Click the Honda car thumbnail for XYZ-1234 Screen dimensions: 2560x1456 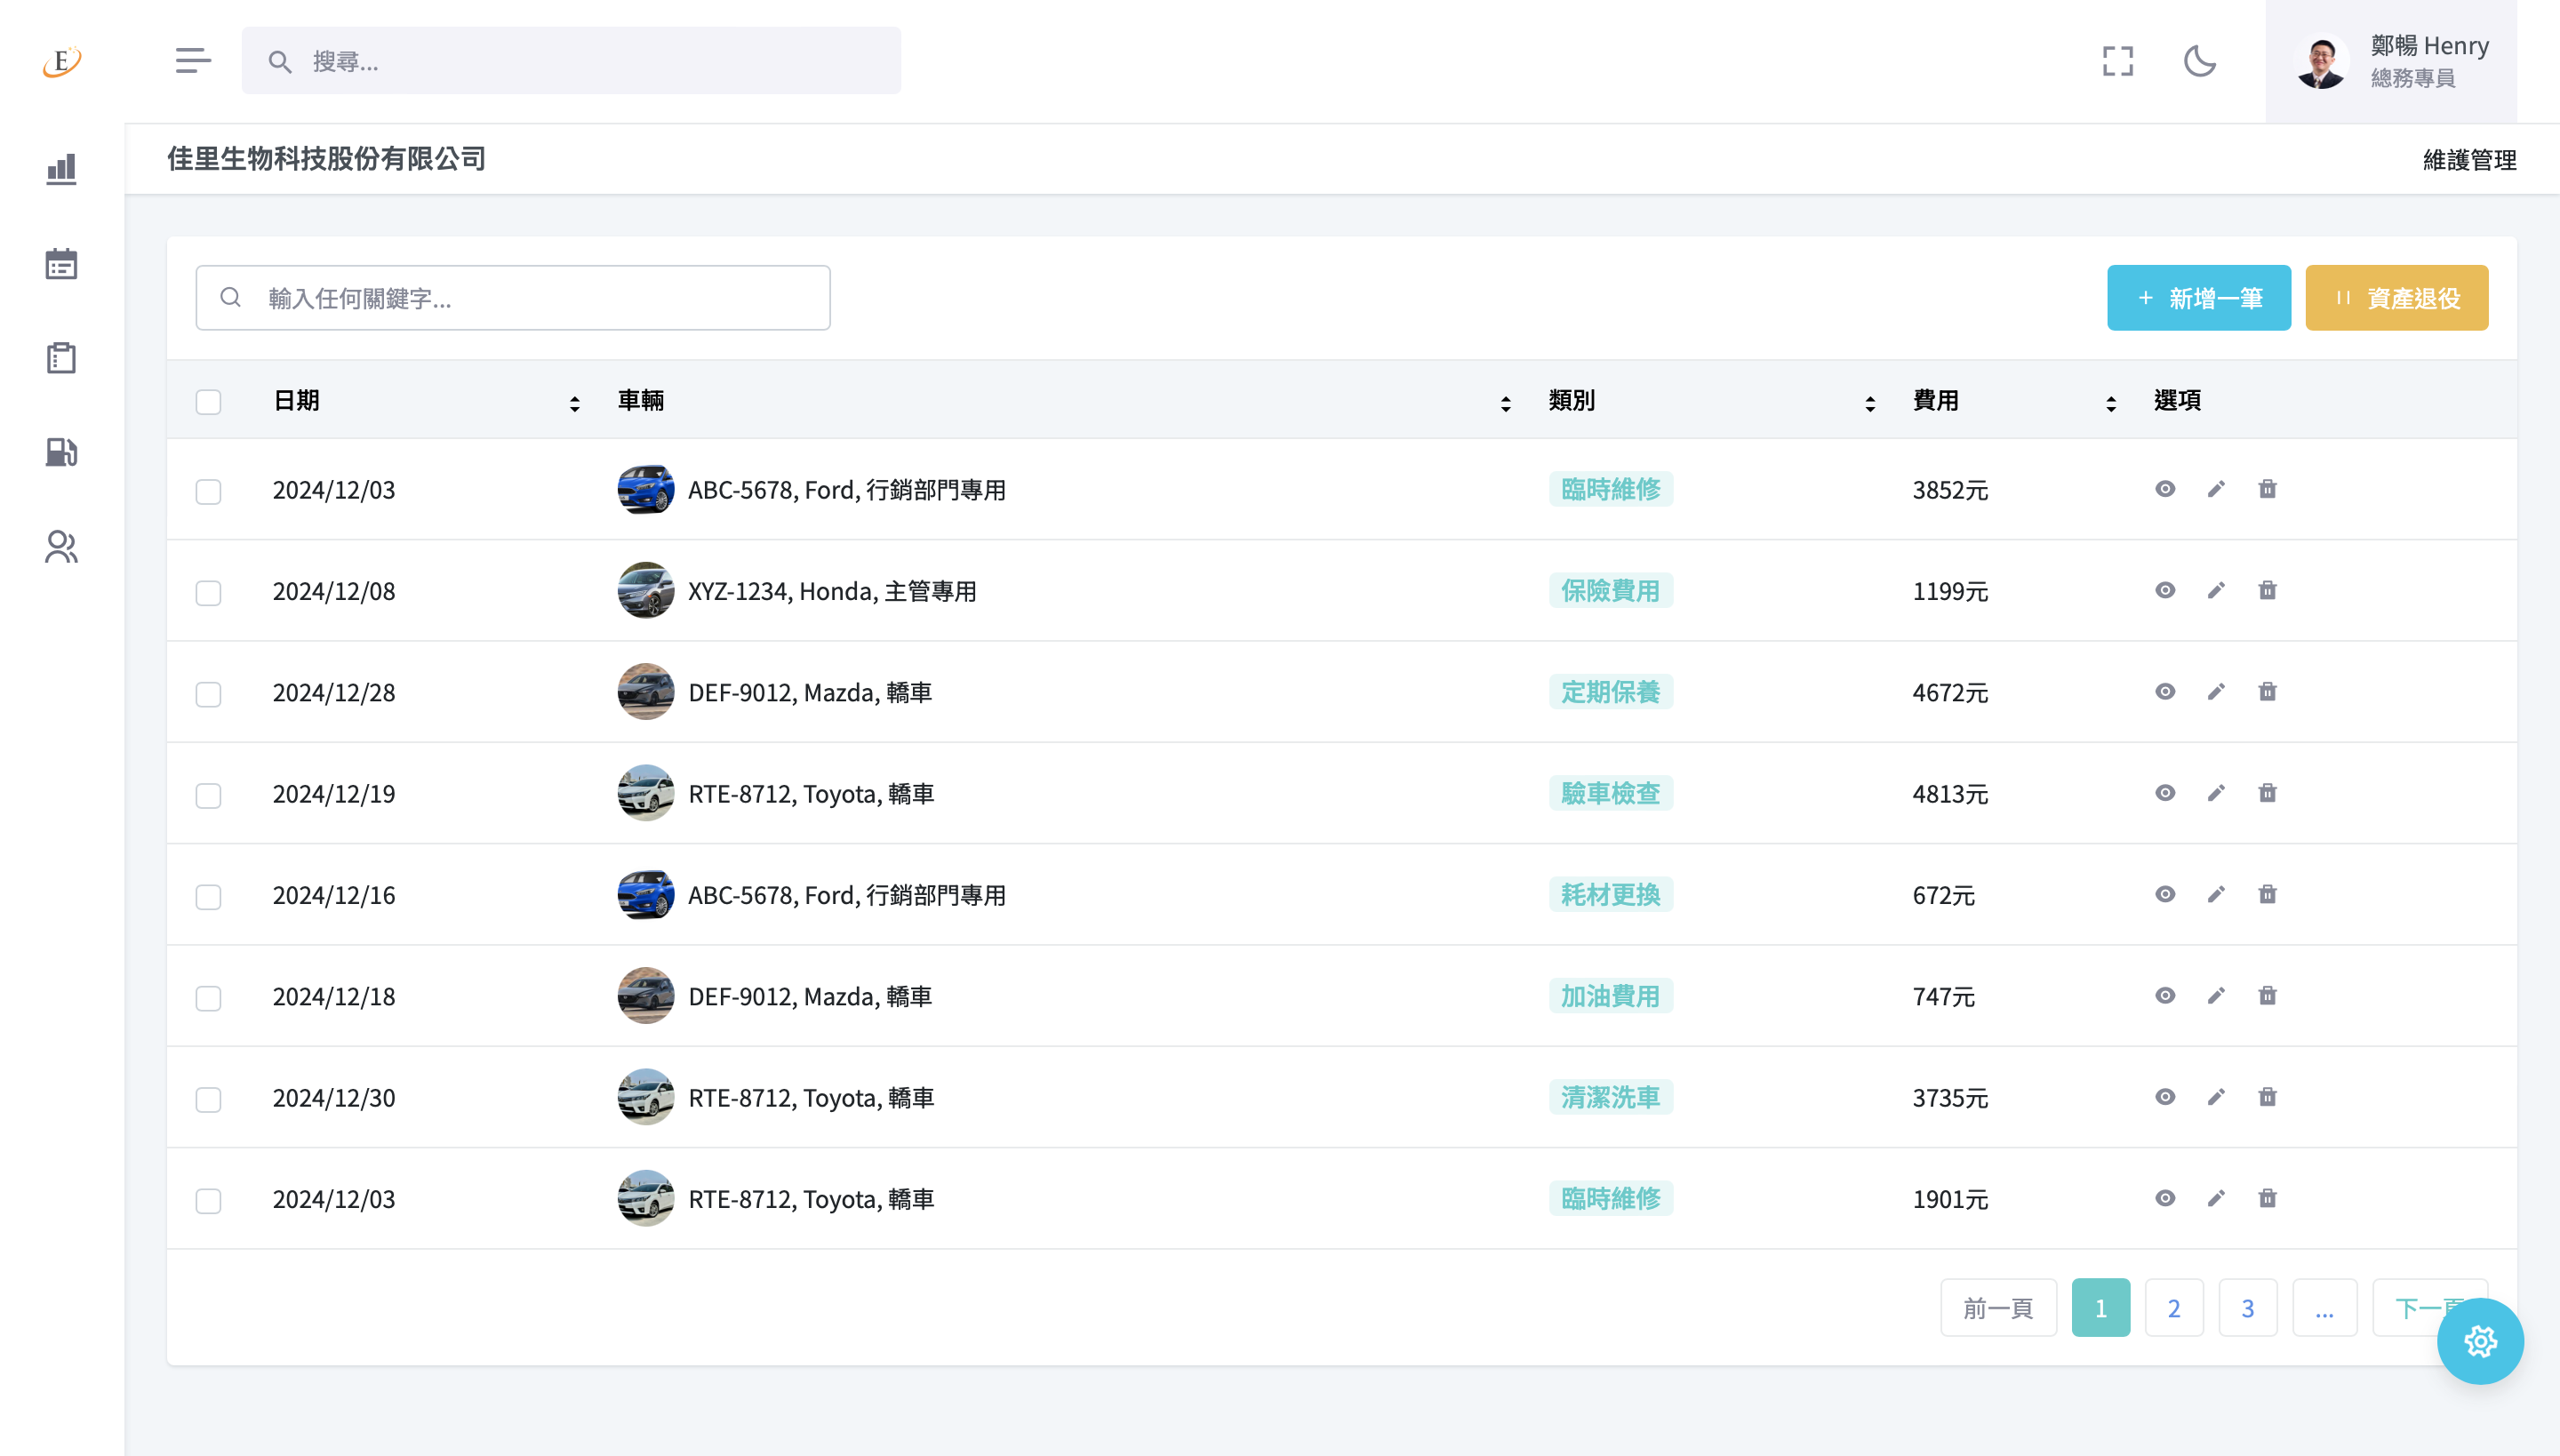[645, 590]
